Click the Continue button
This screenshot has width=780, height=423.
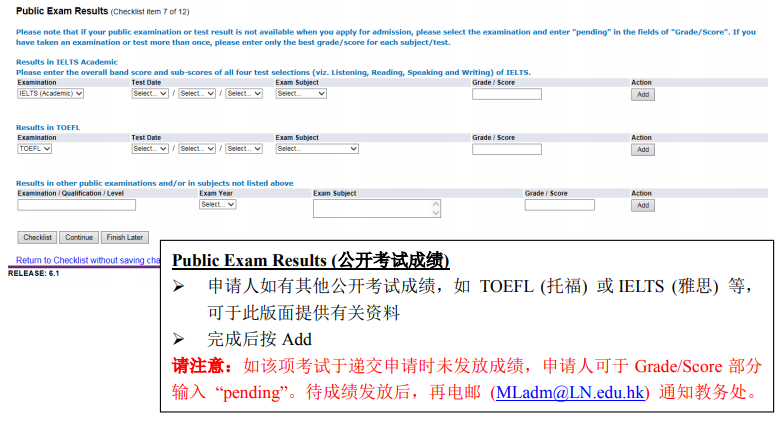78,238
